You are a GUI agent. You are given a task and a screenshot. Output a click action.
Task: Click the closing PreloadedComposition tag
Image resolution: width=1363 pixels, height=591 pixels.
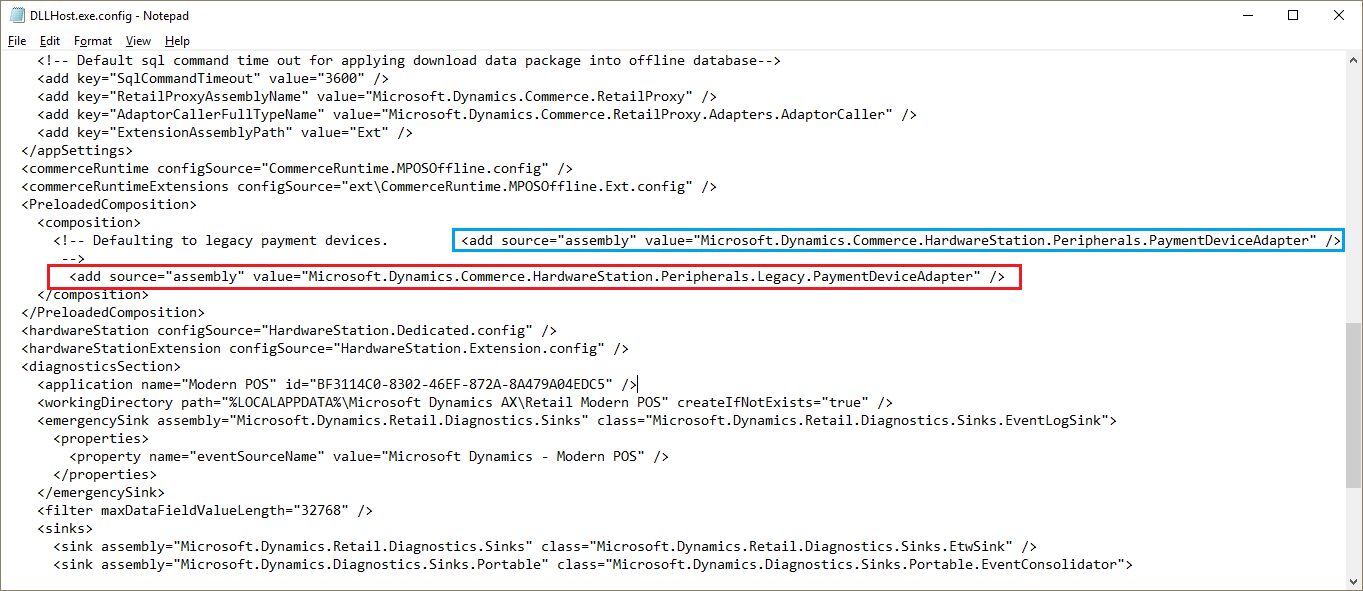[x=113, y=312]
